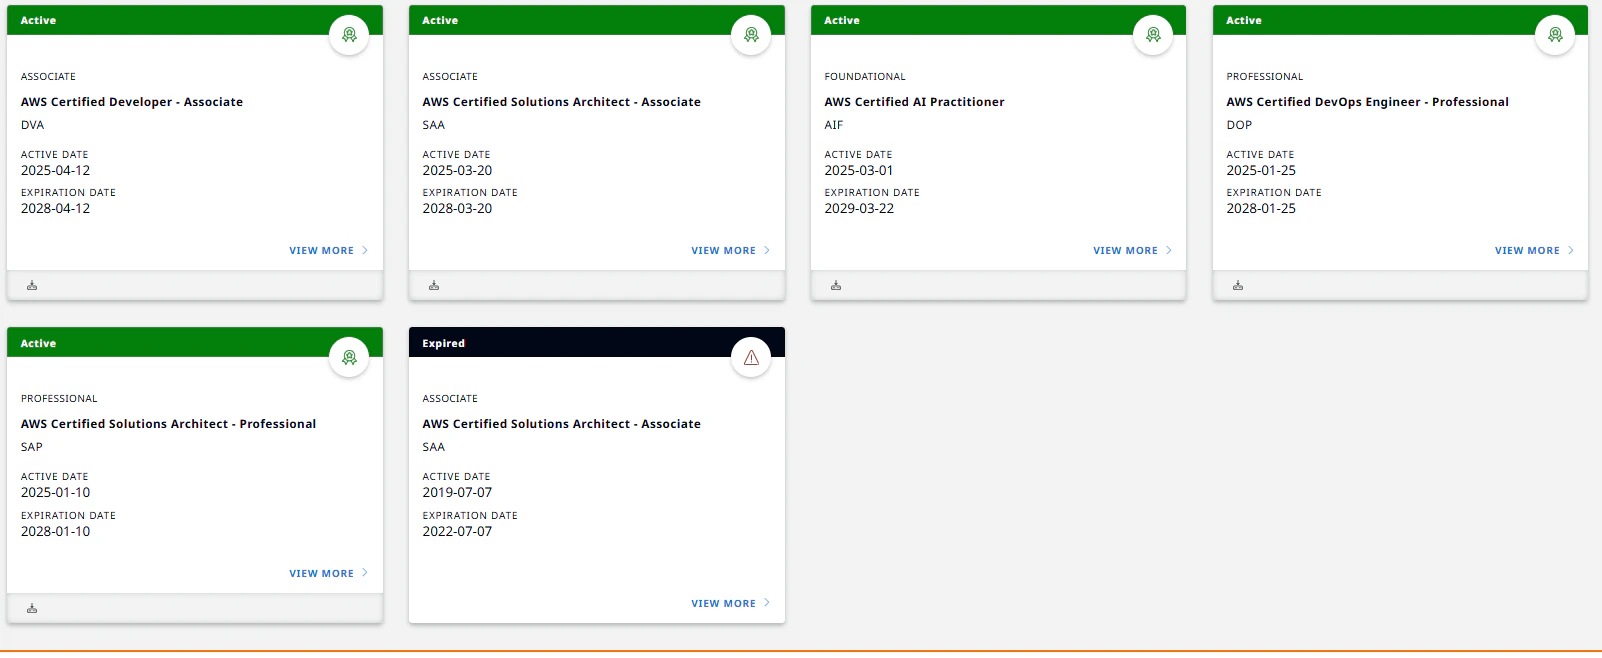Open View More on AI Practitioner card
The height and width of the screenshot is (658, 1602).
[1126, 251]
